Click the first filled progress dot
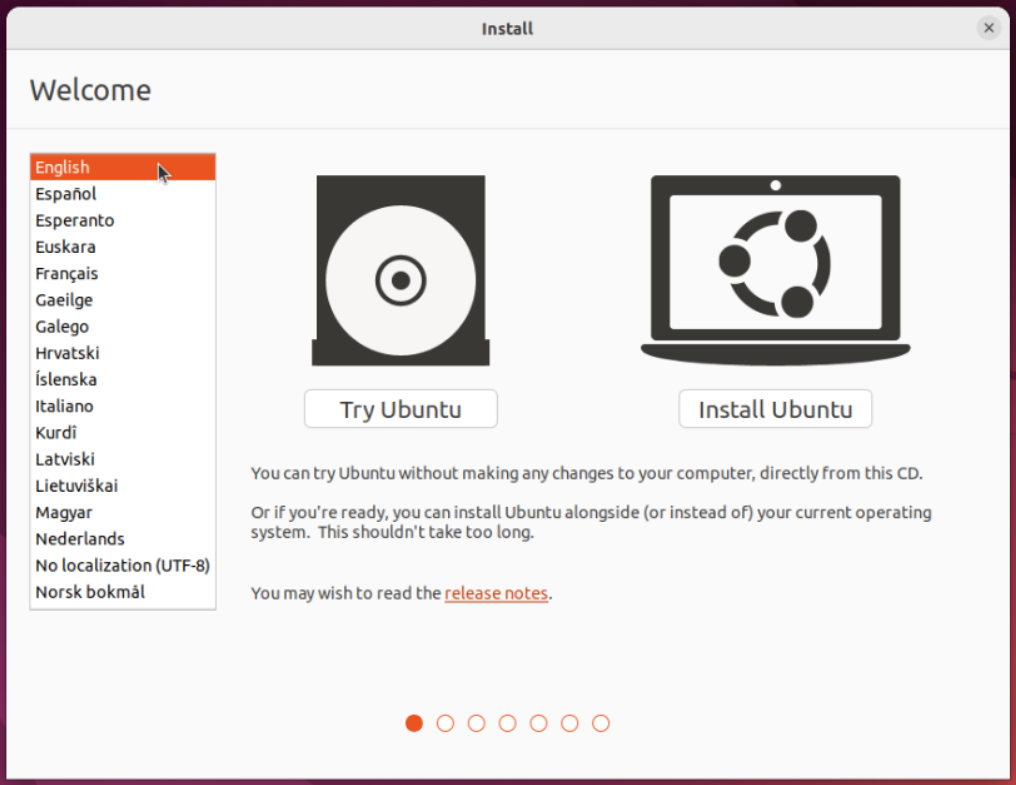 (x=414, y=723)
